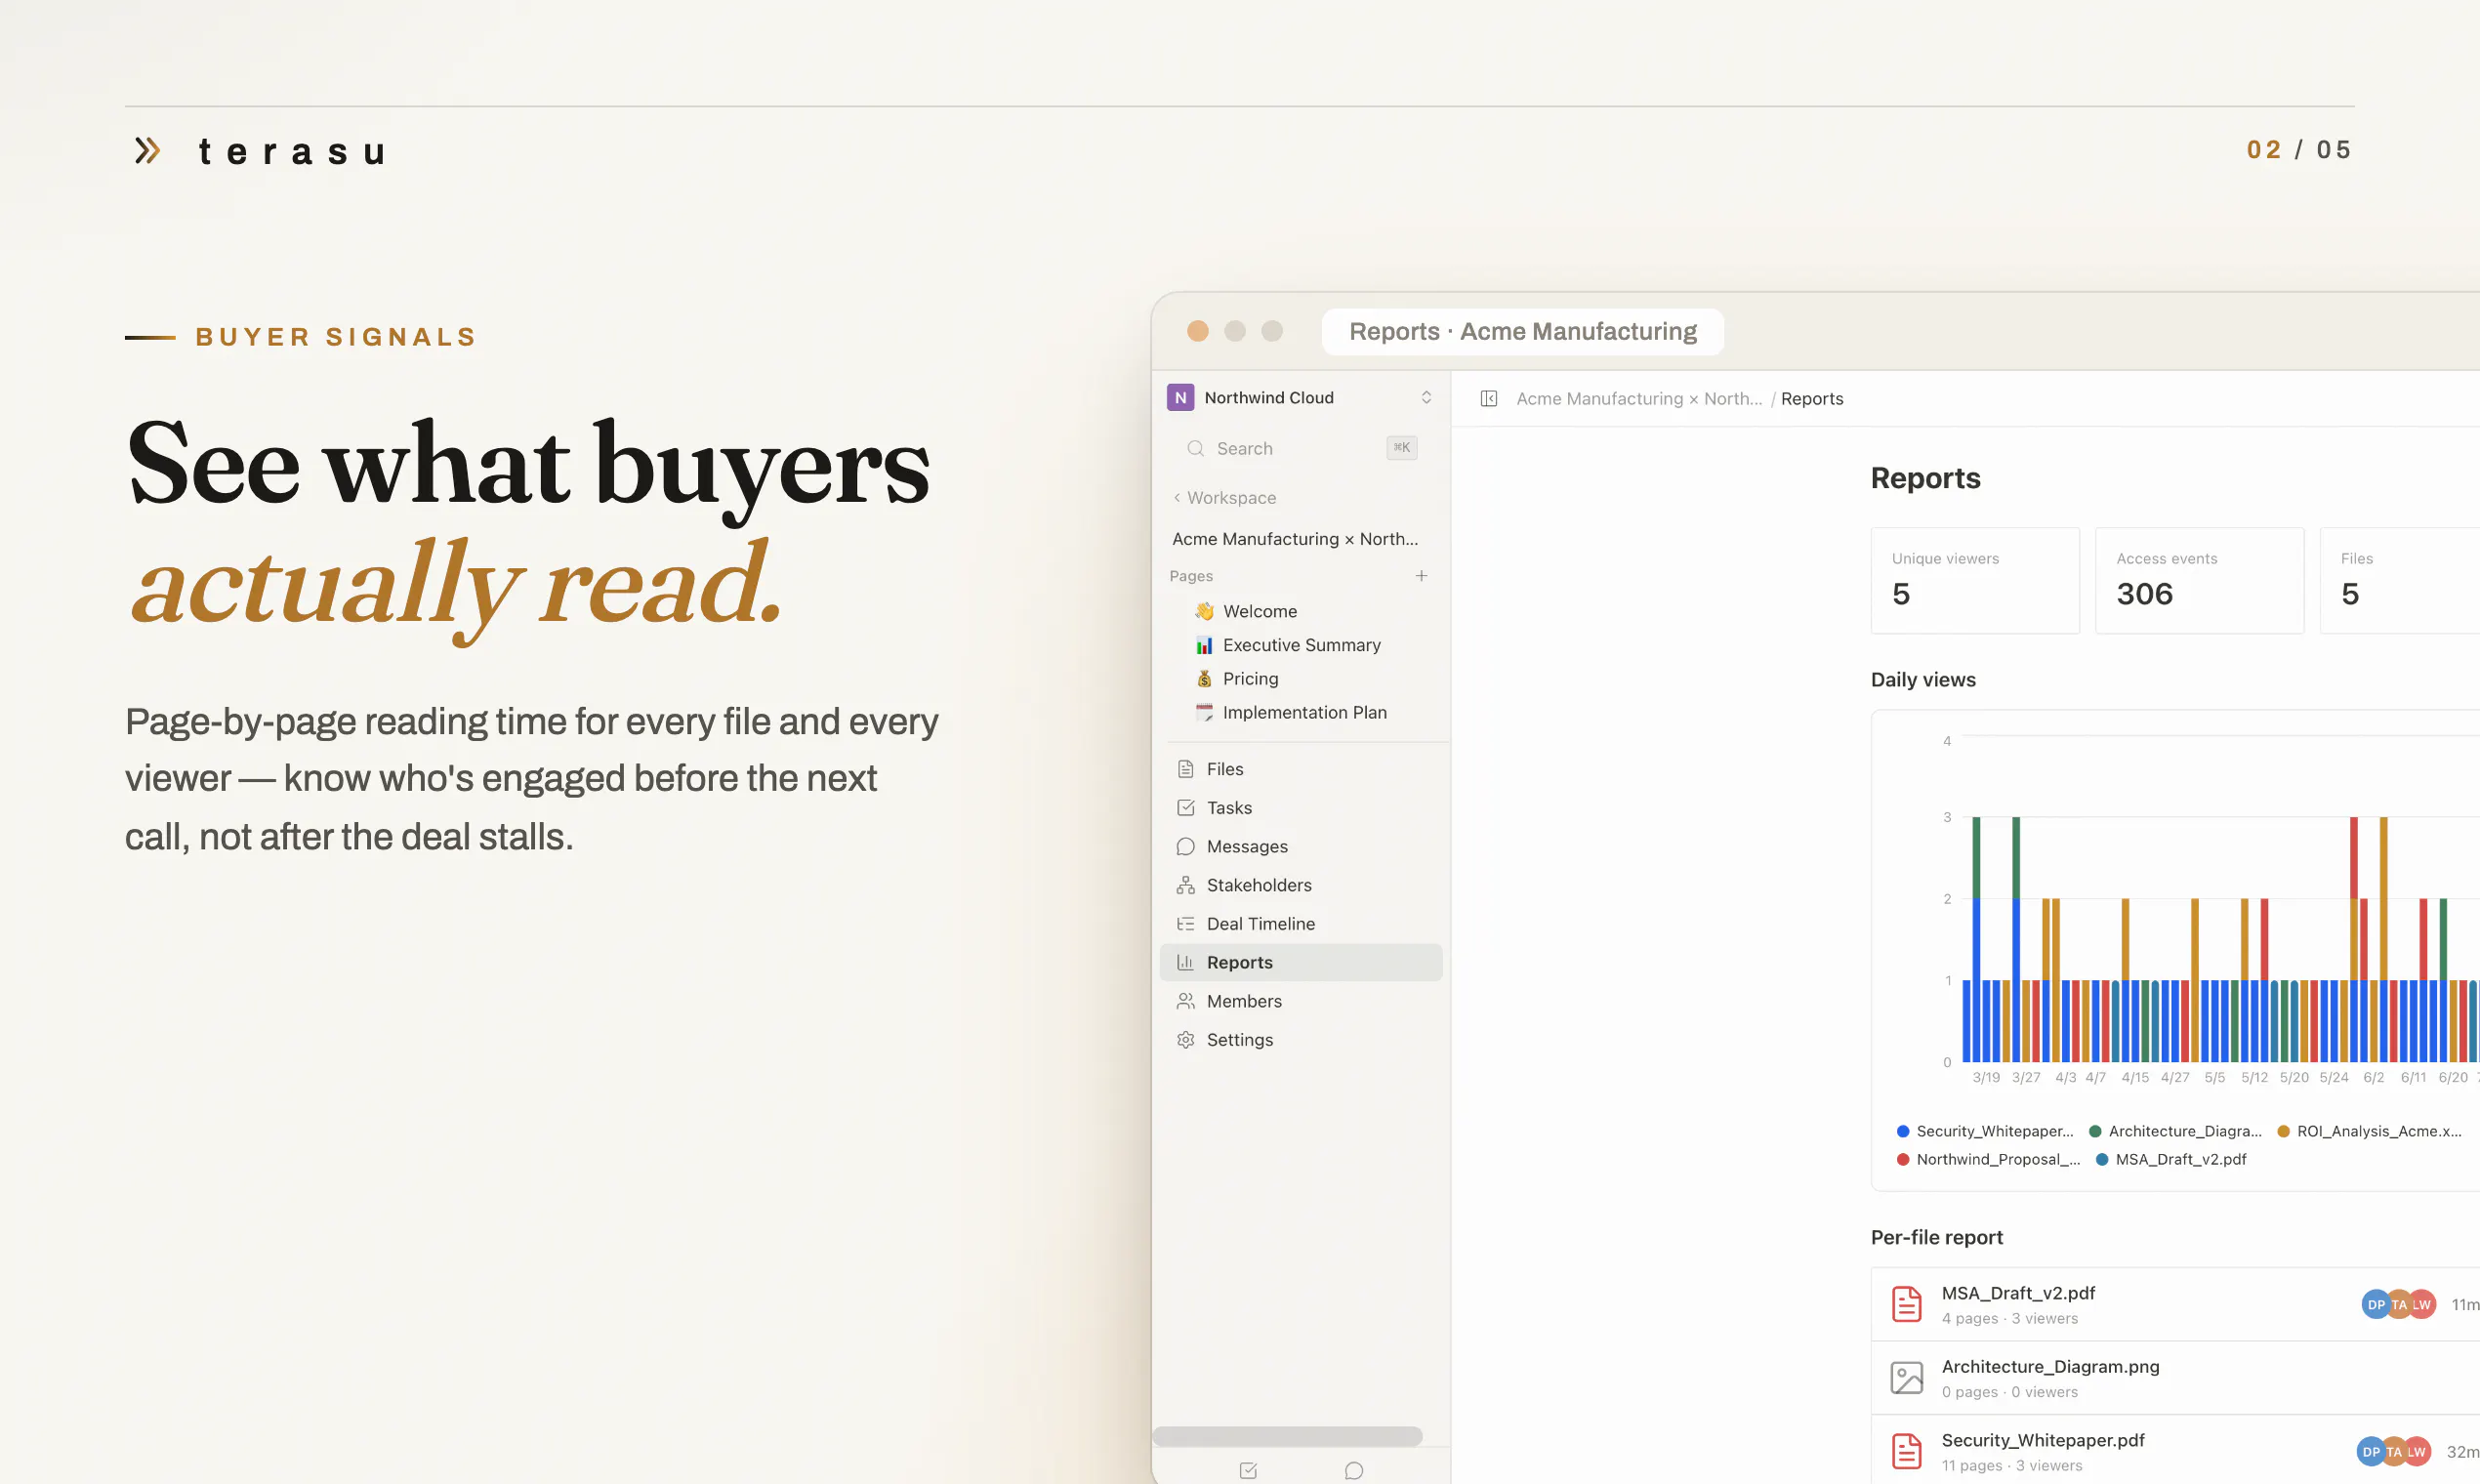Image resolution: width=2480 pixels, height=1484 pixels.
Task: Click LW avatar on Security_Whitepaper.pdf row
Action: pos(2416,1451)
